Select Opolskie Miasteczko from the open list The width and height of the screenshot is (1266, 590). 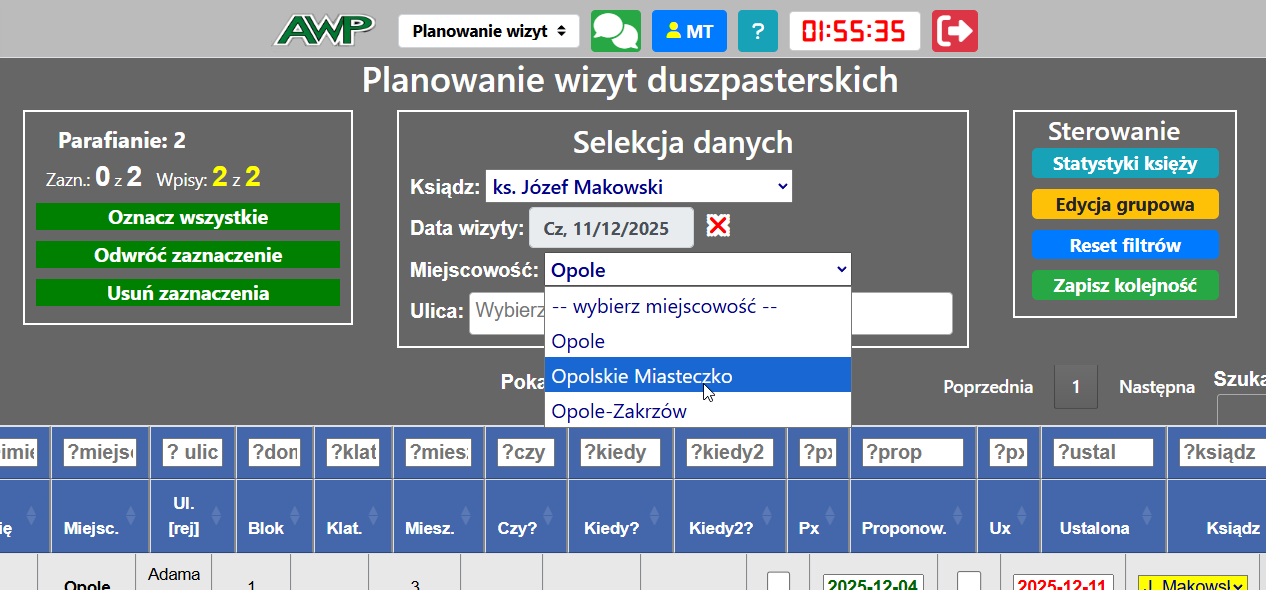tap(650, 375)
